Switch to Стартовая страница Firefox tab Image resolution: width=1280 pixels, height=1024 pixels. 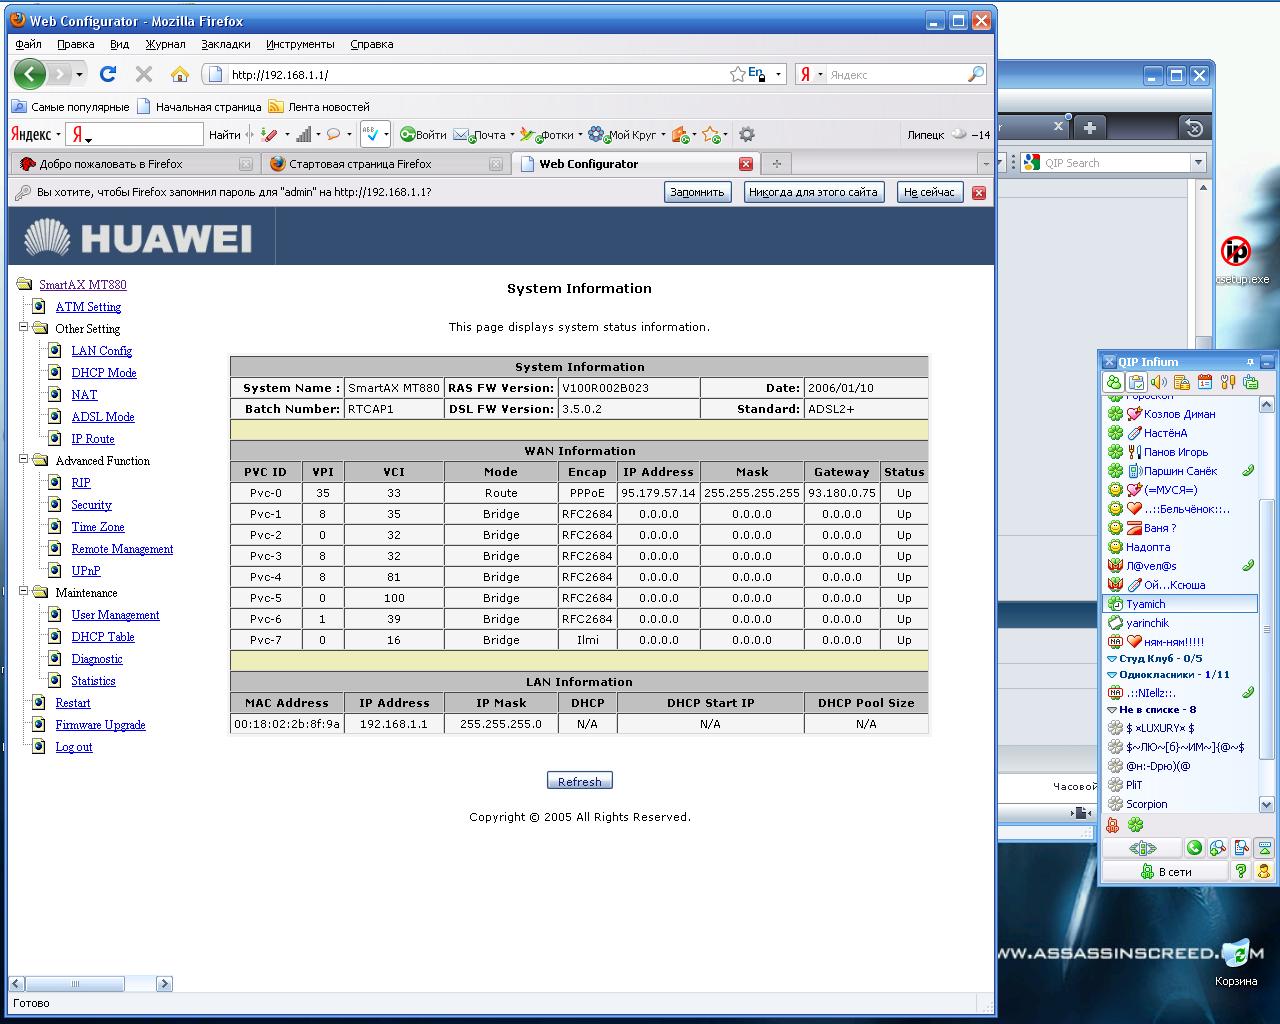tap(360, 164)
